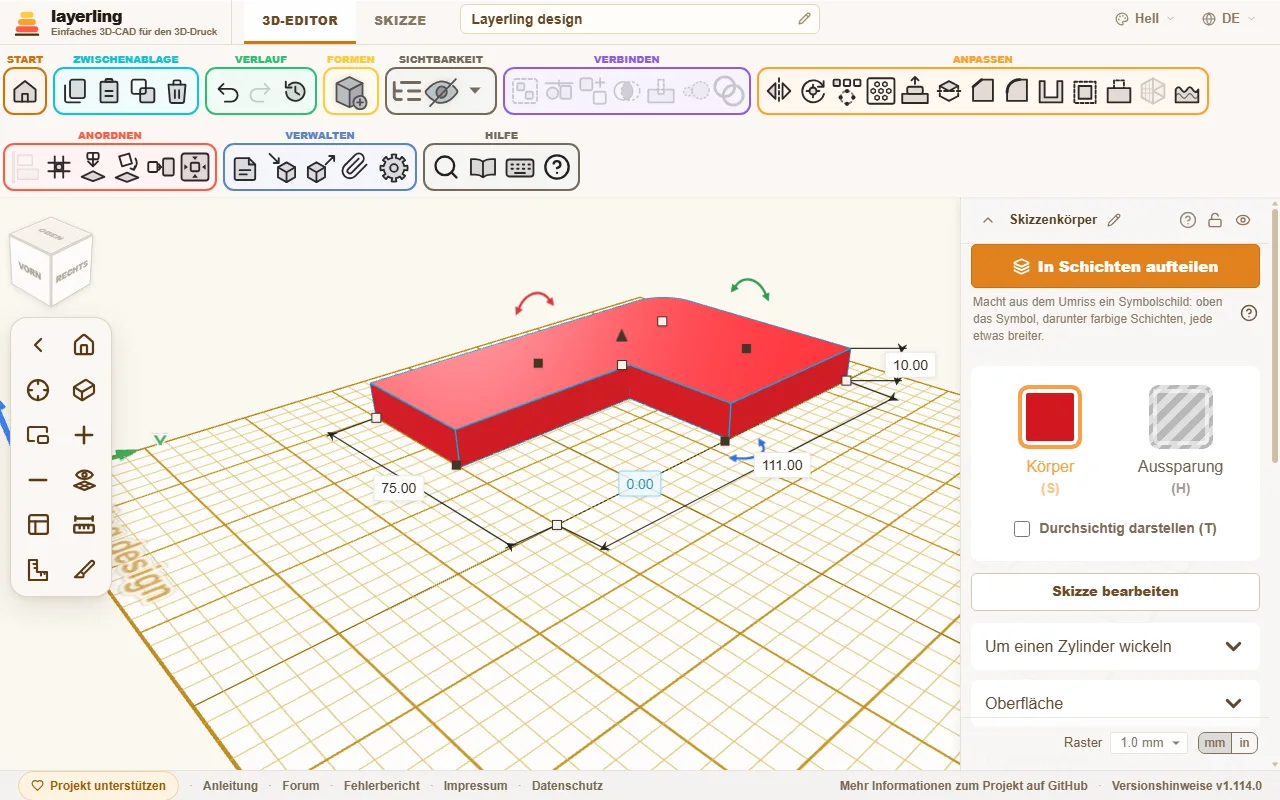Click the paste clipboard icon
The height and width of the screenshot is (800, 1280).
click(x=109, y=92)
